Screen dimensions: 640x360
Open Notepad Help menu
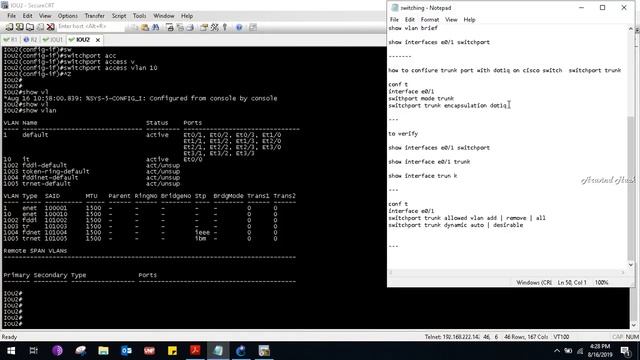[469, 20]
